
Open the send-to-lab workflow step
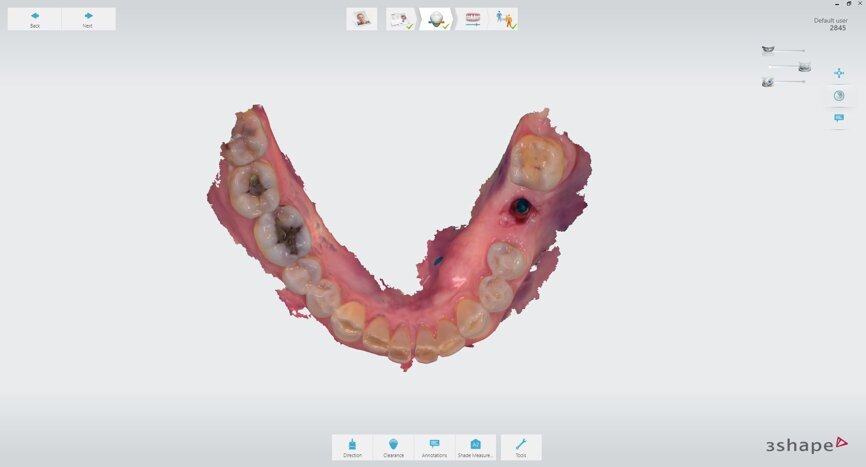tap(504, 19)
